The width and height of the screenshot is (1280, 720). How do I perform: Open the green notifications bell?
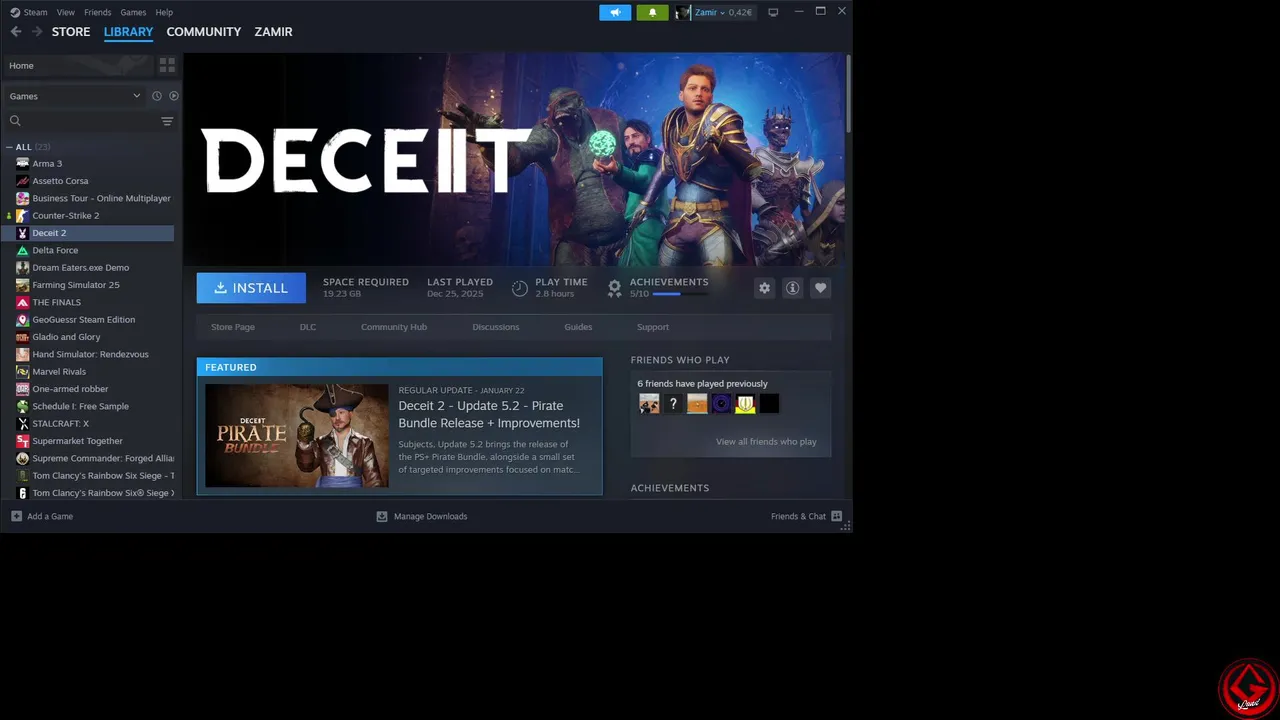pos(652,12)
